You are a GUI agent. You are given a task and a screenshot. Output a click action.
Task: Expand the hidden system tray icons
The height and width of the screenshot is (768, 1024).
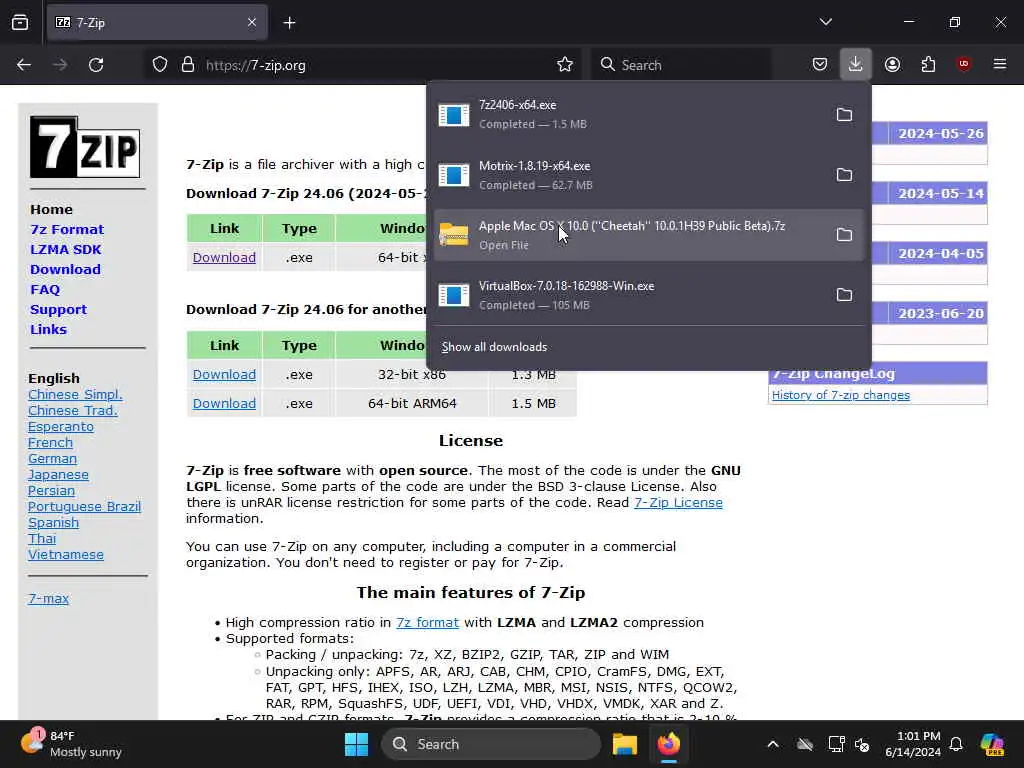[773, 744]
